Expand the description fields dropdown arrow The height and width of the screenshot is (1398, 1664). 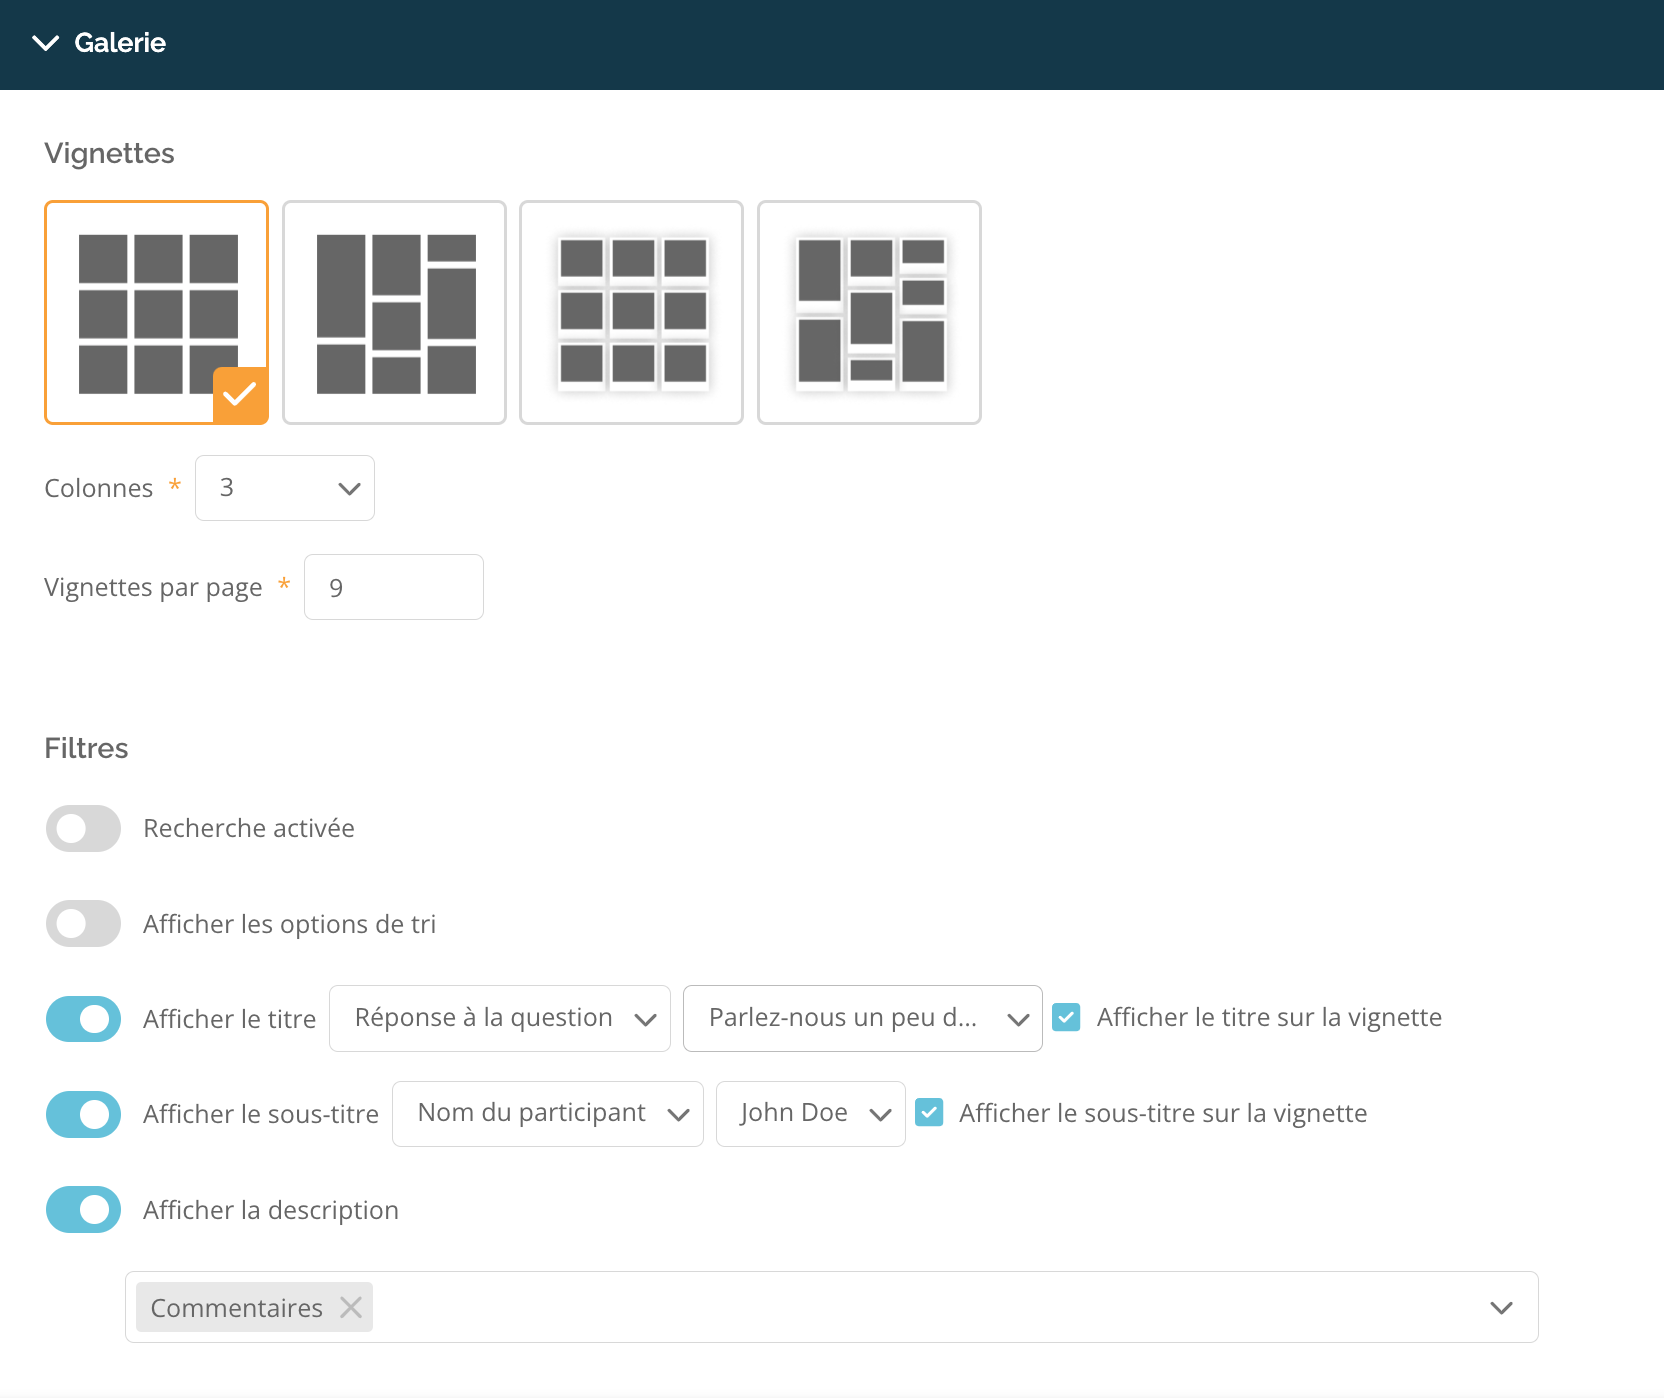point(1500,1307)
